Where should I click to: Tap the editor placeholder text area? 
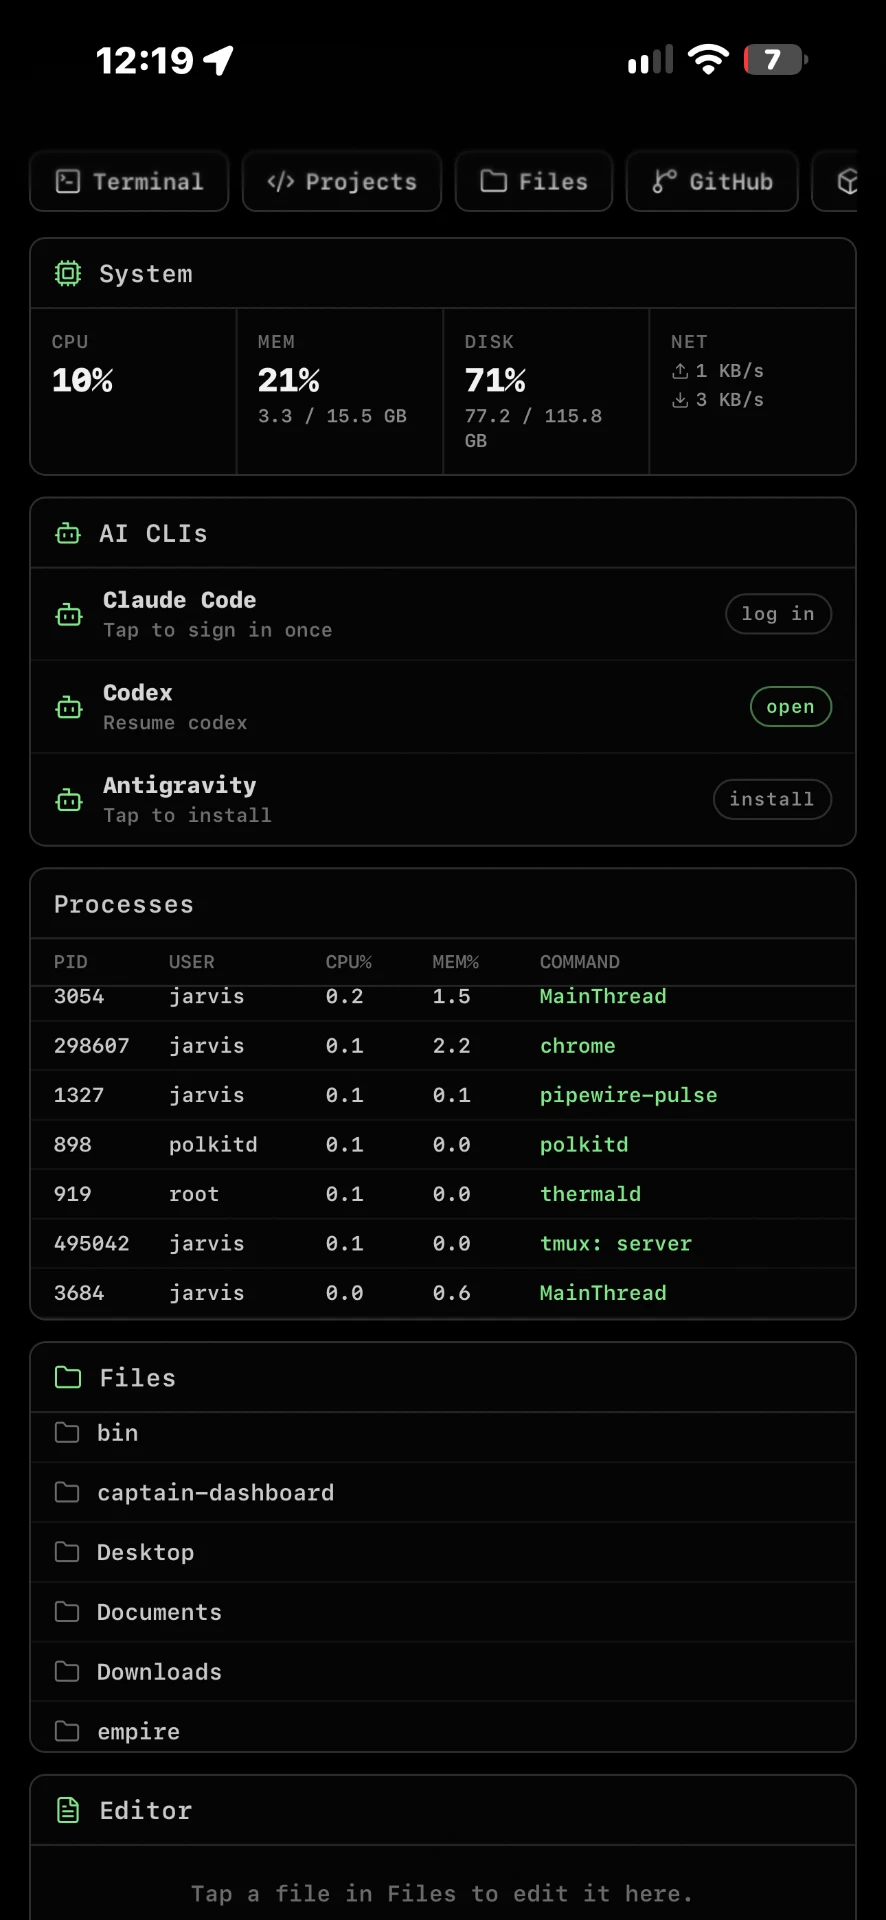click(x=443, y=1893)
